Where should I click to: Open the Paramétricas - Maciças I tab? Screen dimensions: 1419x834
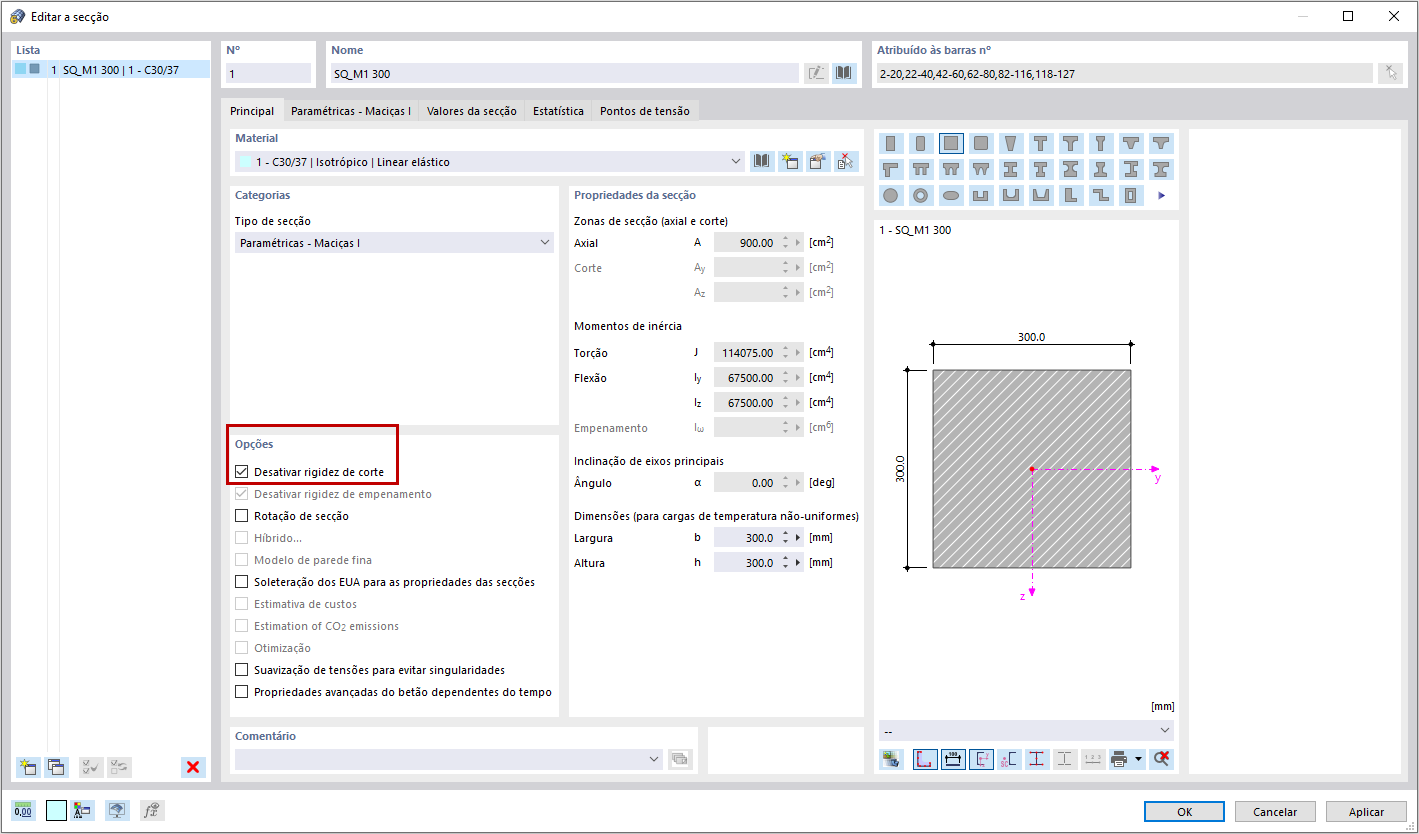[351, 111]
